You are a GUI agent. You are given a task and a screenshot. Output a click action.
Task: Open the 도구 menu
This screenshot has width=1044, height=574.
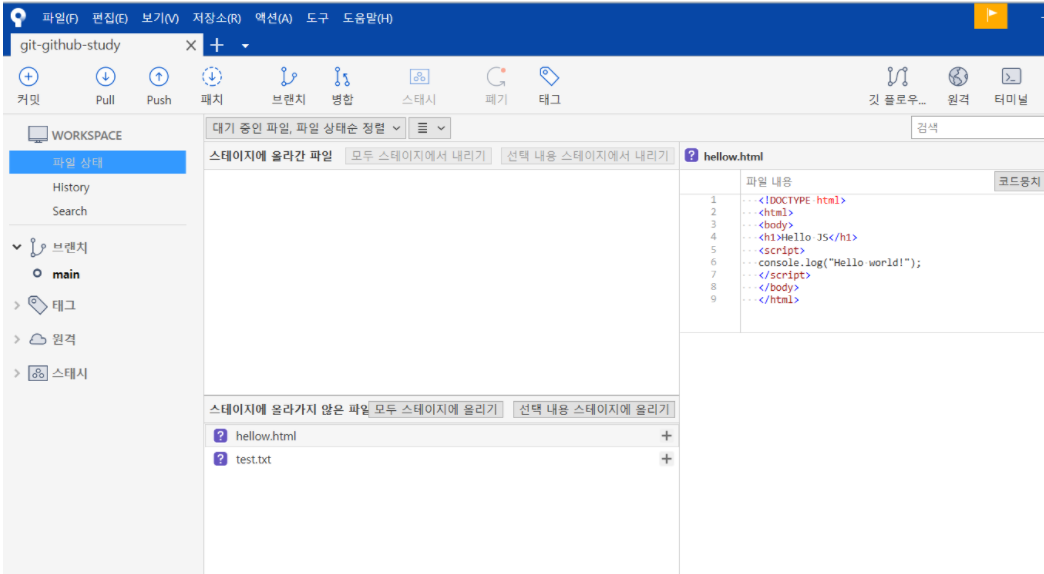point(318,18)
